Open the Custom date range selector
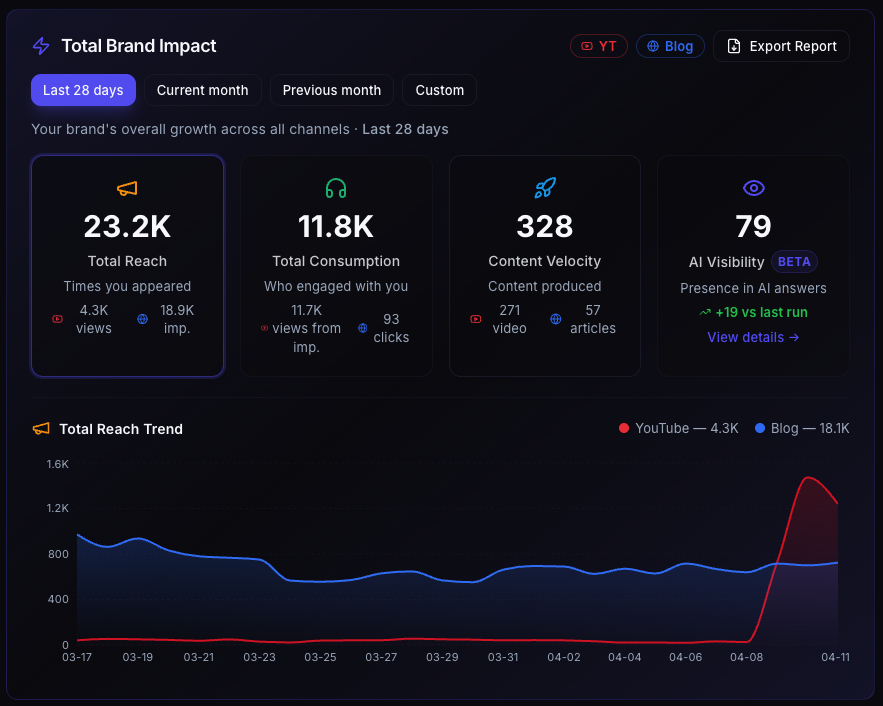 [x=439, y=90]
